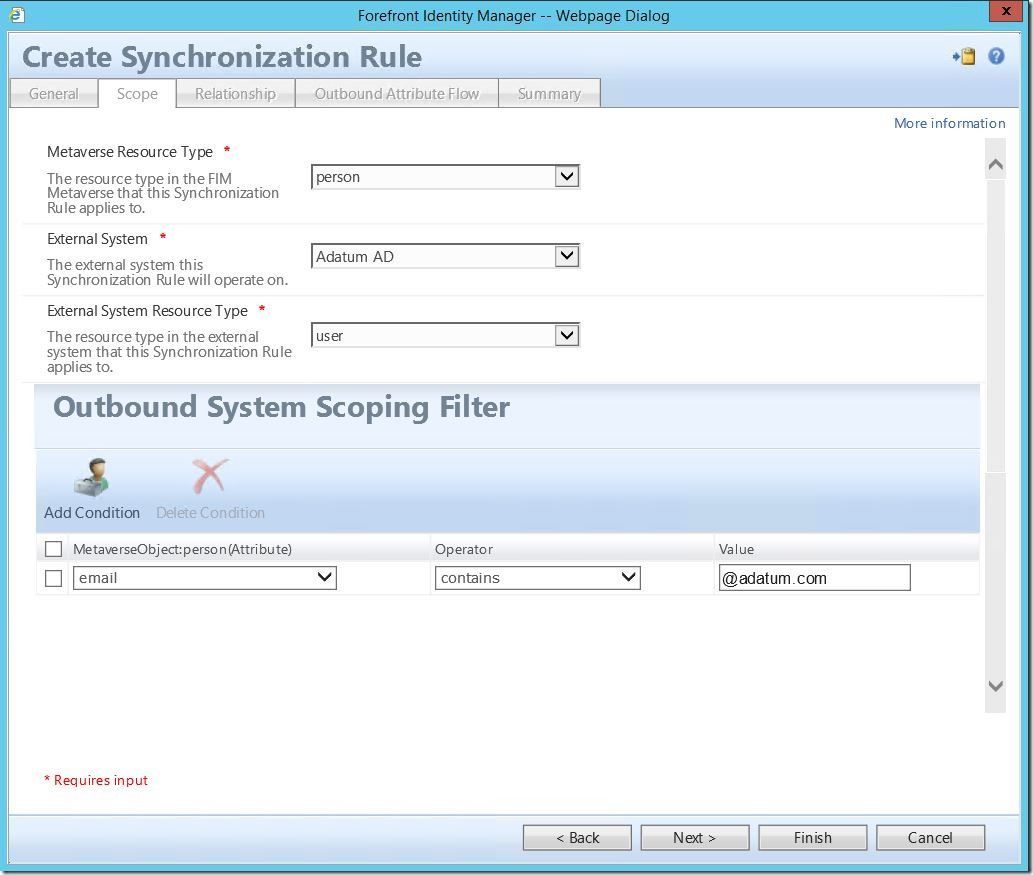Click the Add Condition person icon
This screenshot has width=1033, height=875.
point(91,477)
